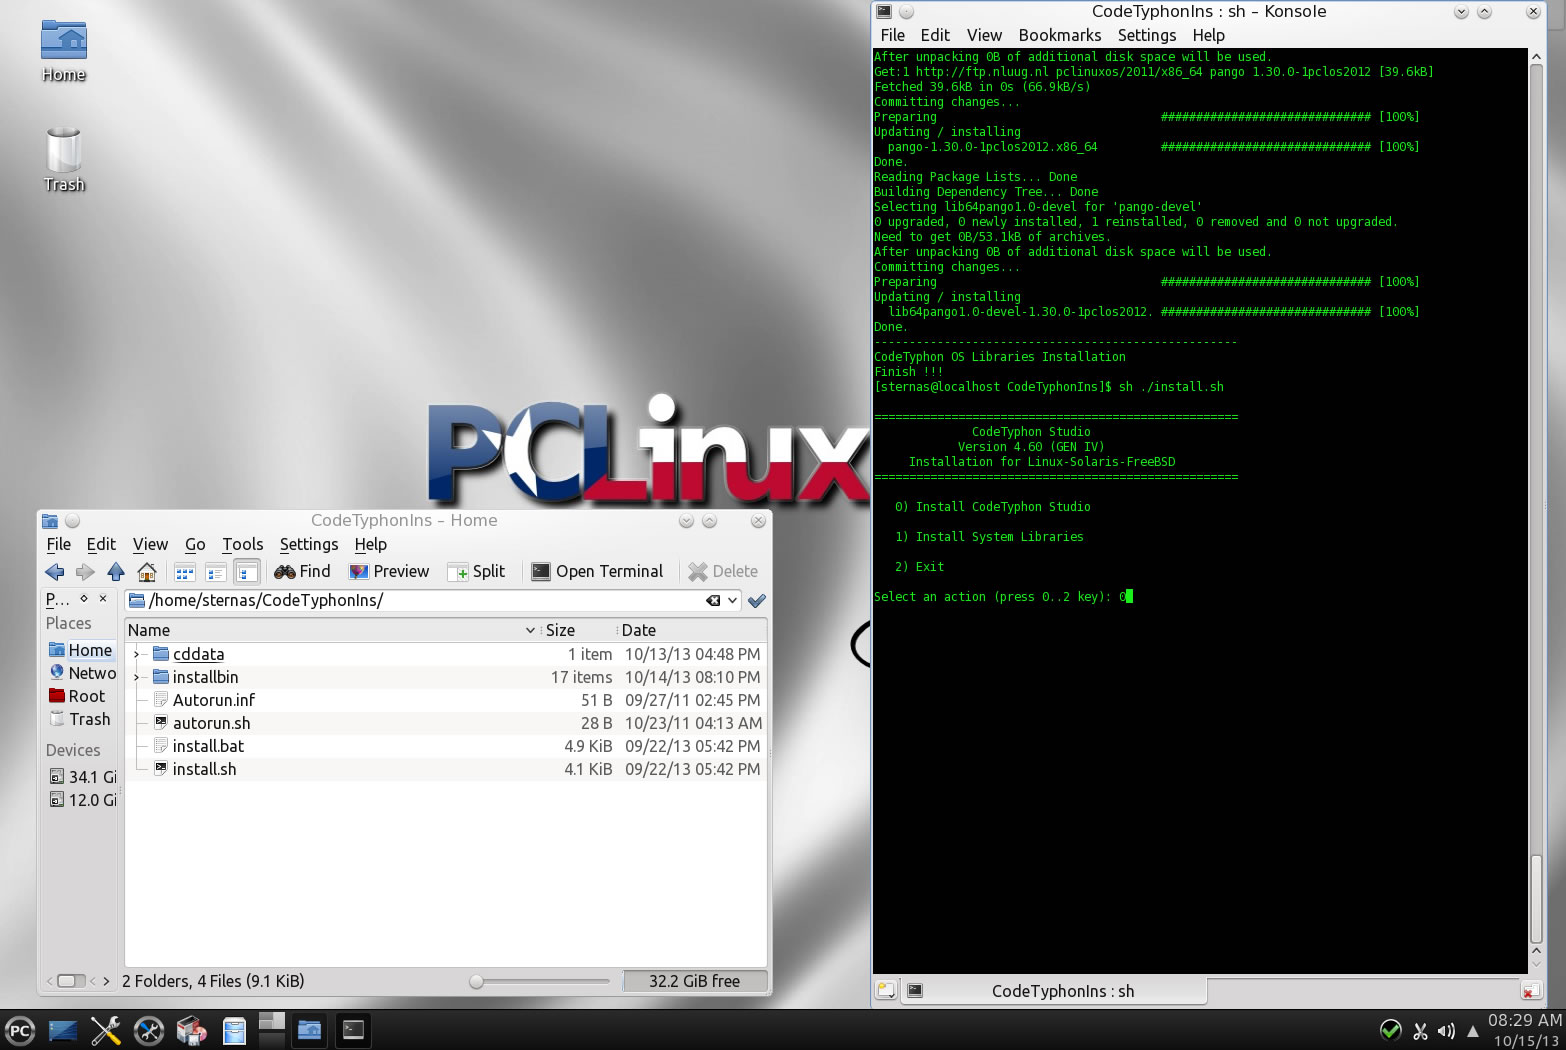Sort by Name column header

331,630
